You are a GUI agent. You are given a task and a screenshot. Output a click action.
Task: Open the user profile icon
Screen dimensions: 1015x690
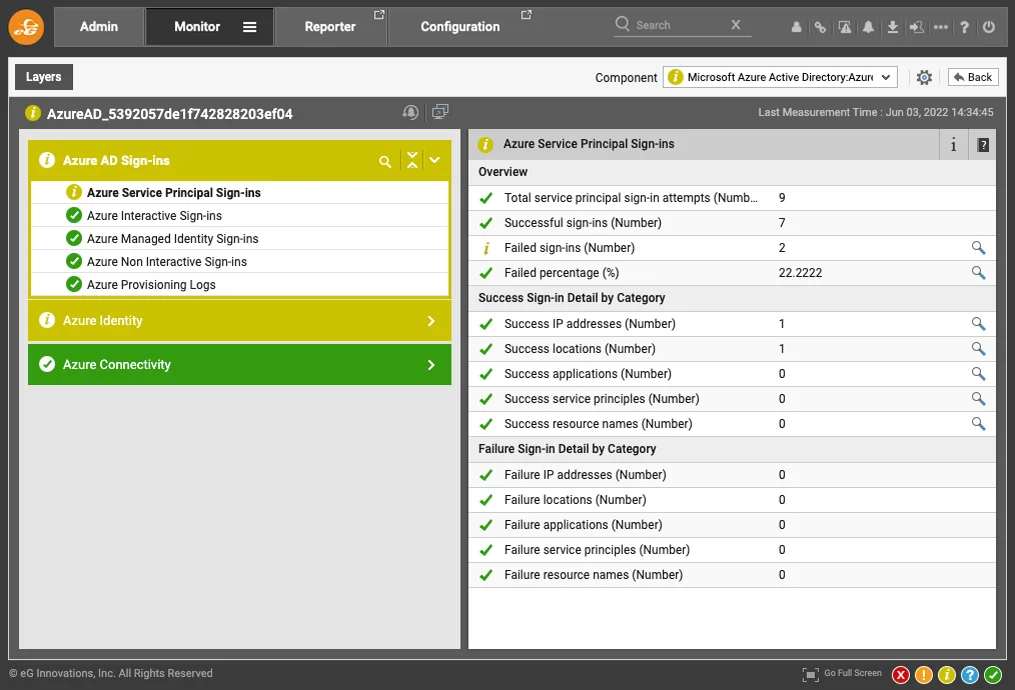(796, 27)
